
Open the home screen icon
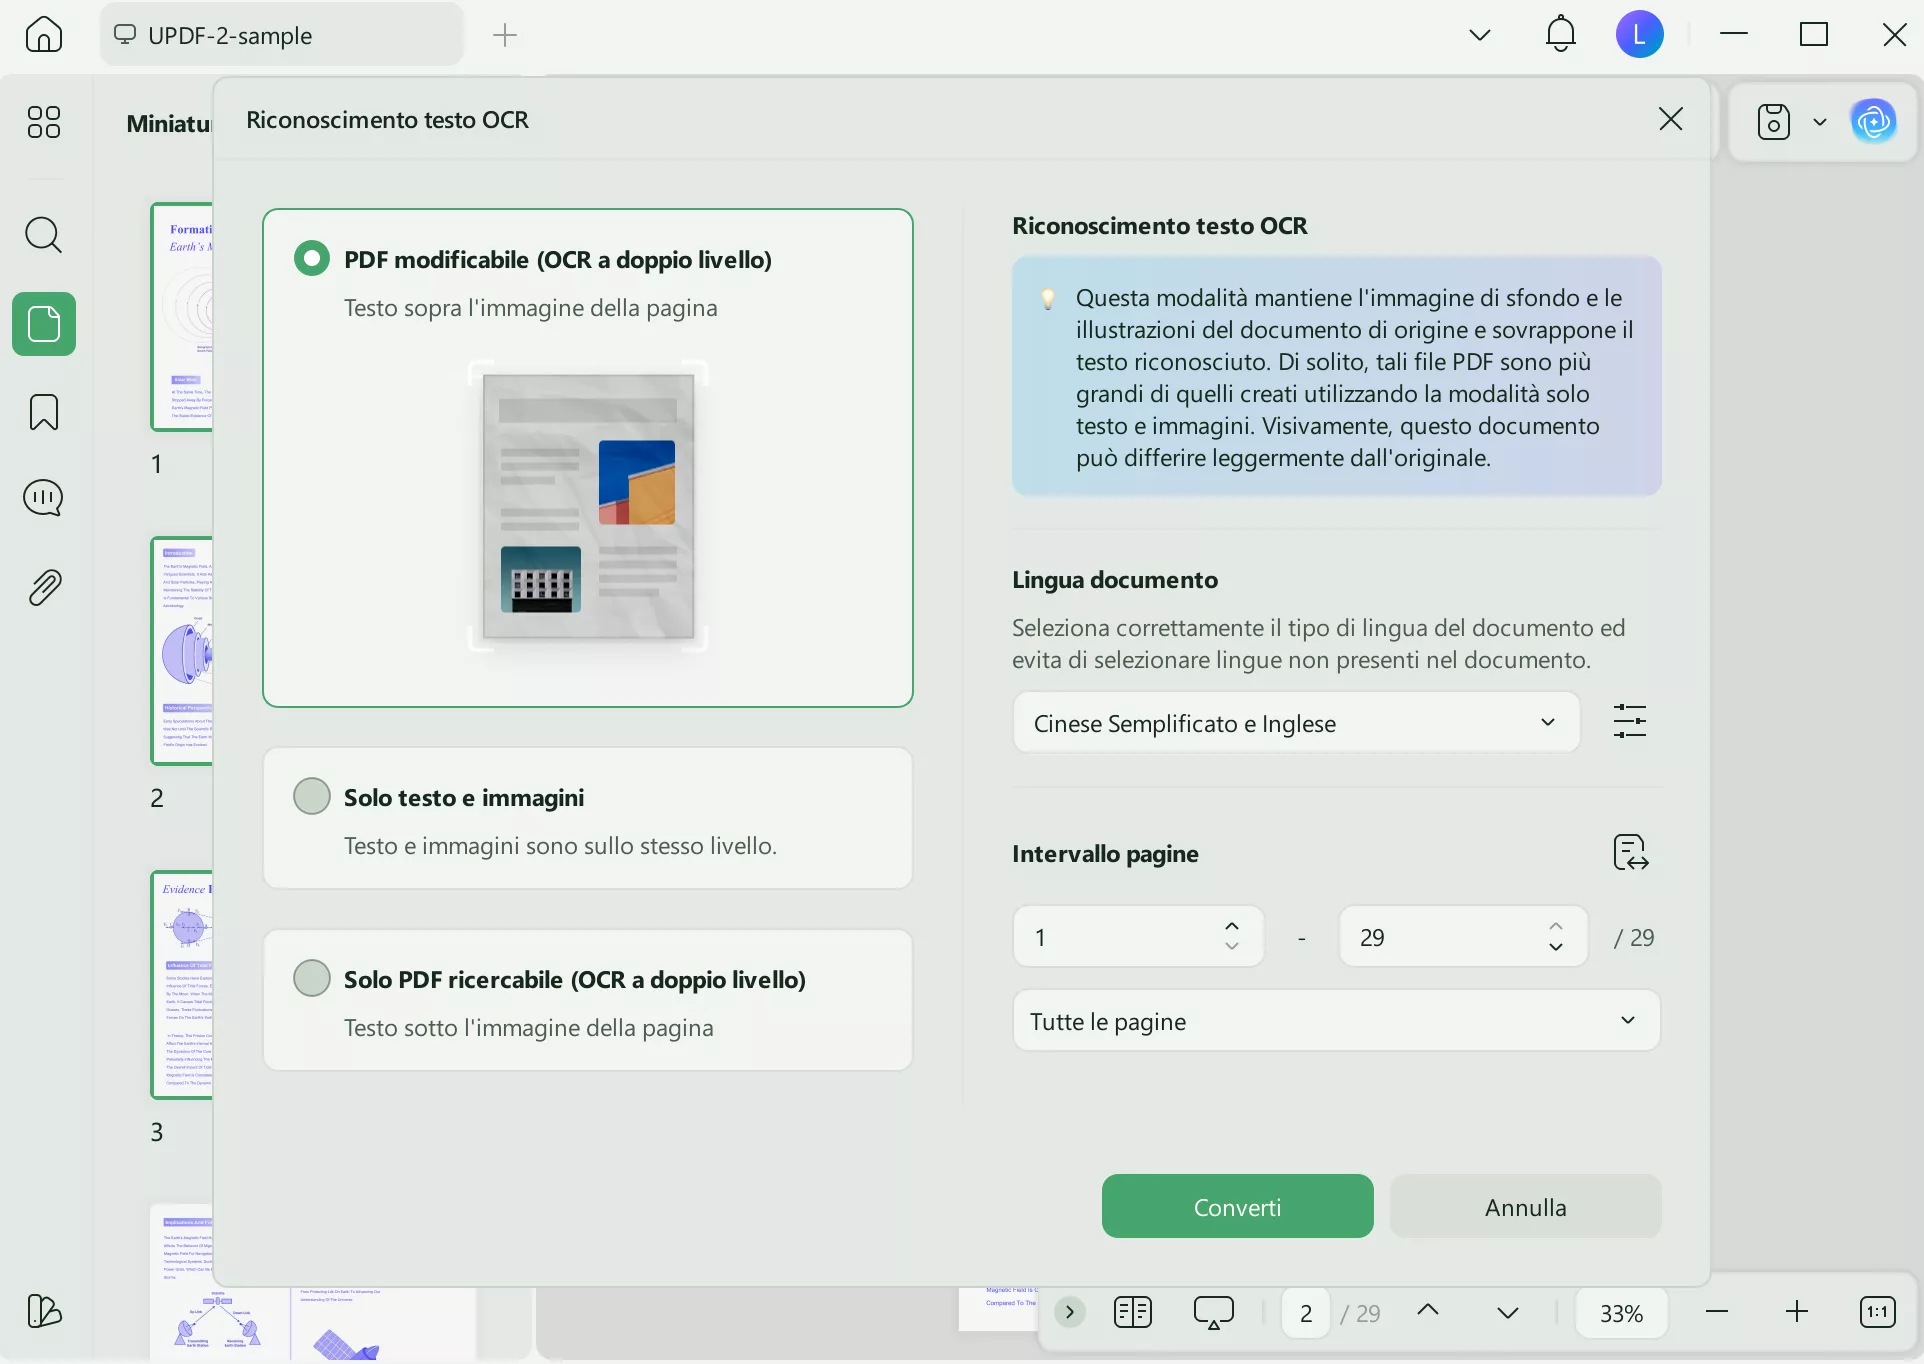click(43, 35)
